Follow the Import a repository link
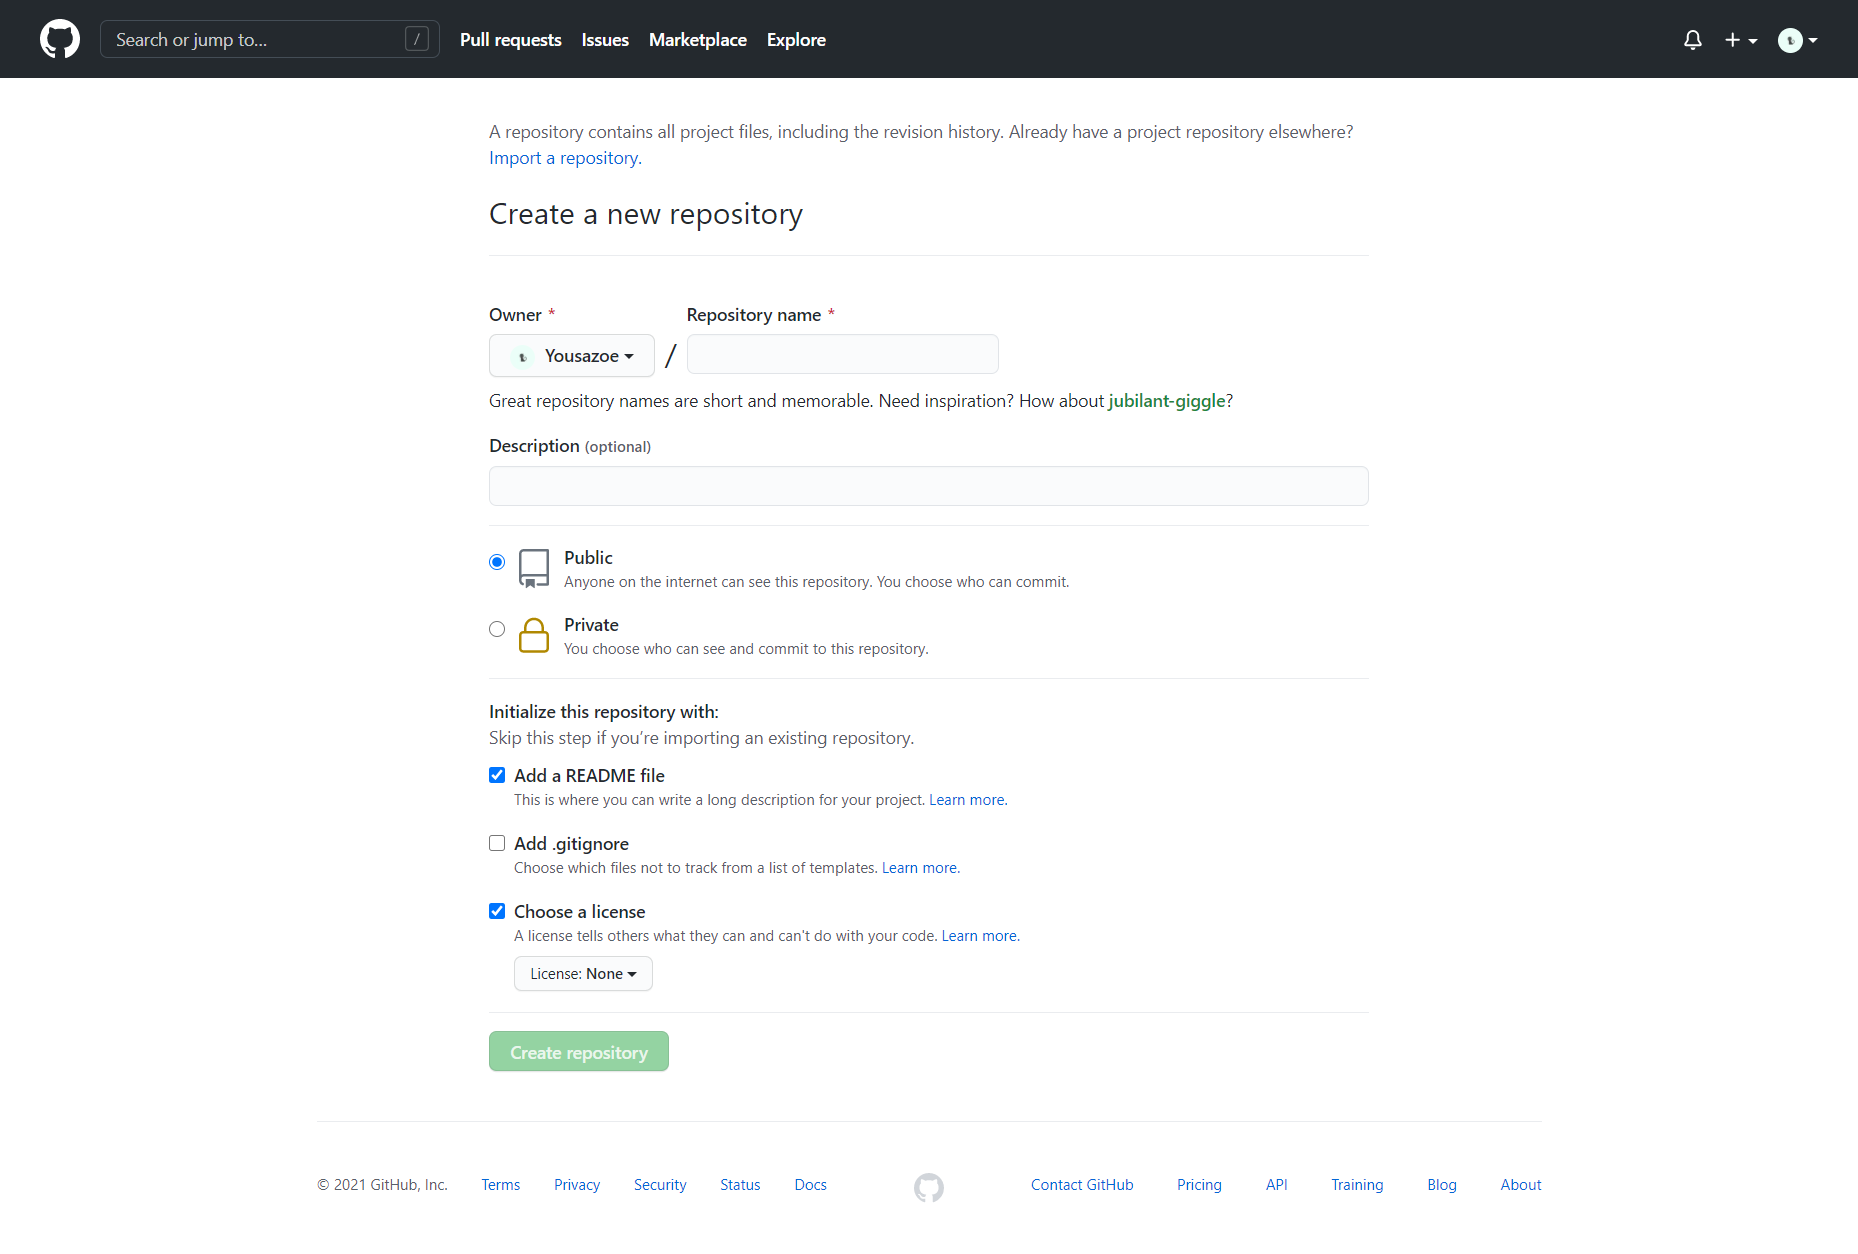Screen dimensions: 1858x1254 pos(565,158)
